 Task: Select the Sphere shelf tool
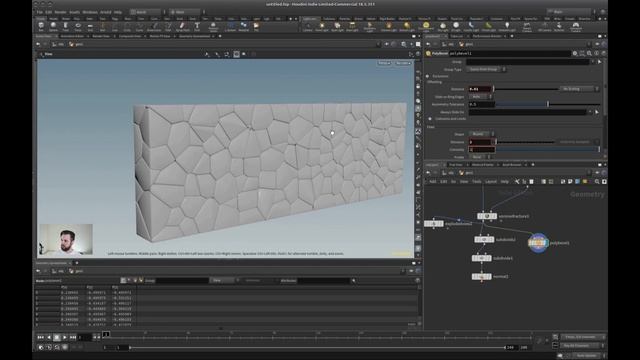(53, 27)
